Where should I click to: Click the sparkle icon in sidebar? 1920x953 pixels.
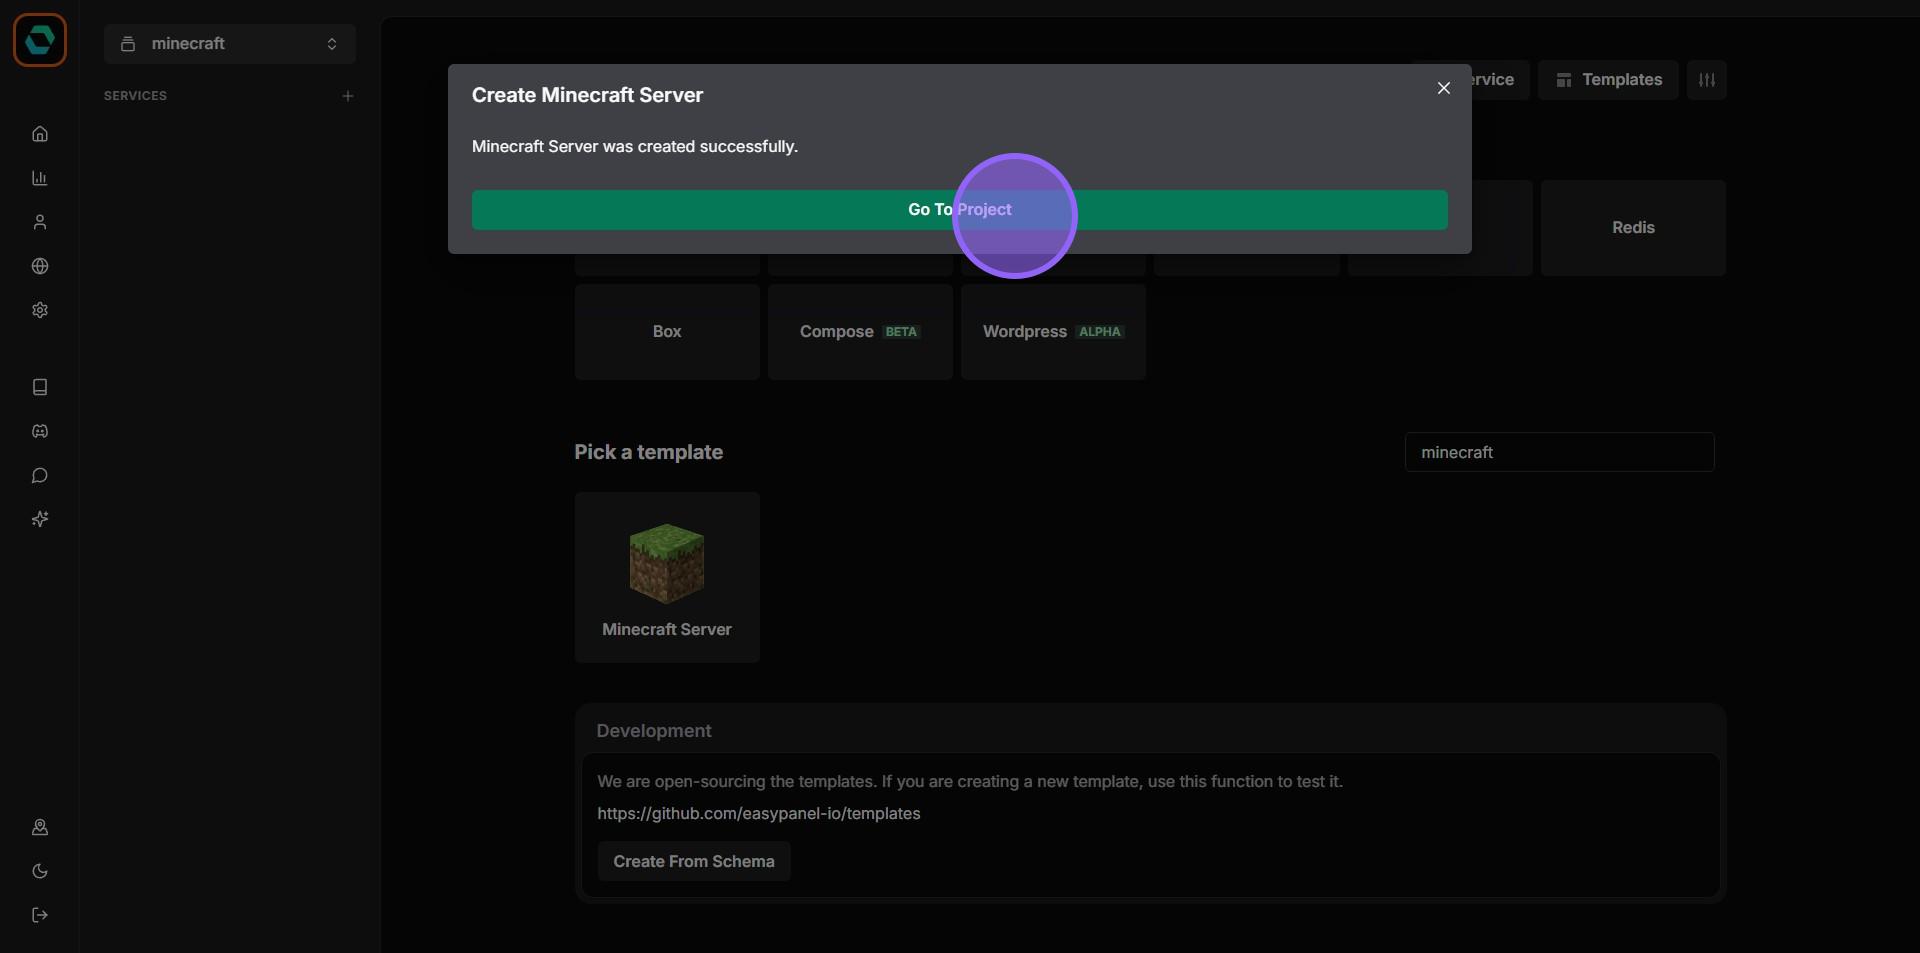(40, 519)
